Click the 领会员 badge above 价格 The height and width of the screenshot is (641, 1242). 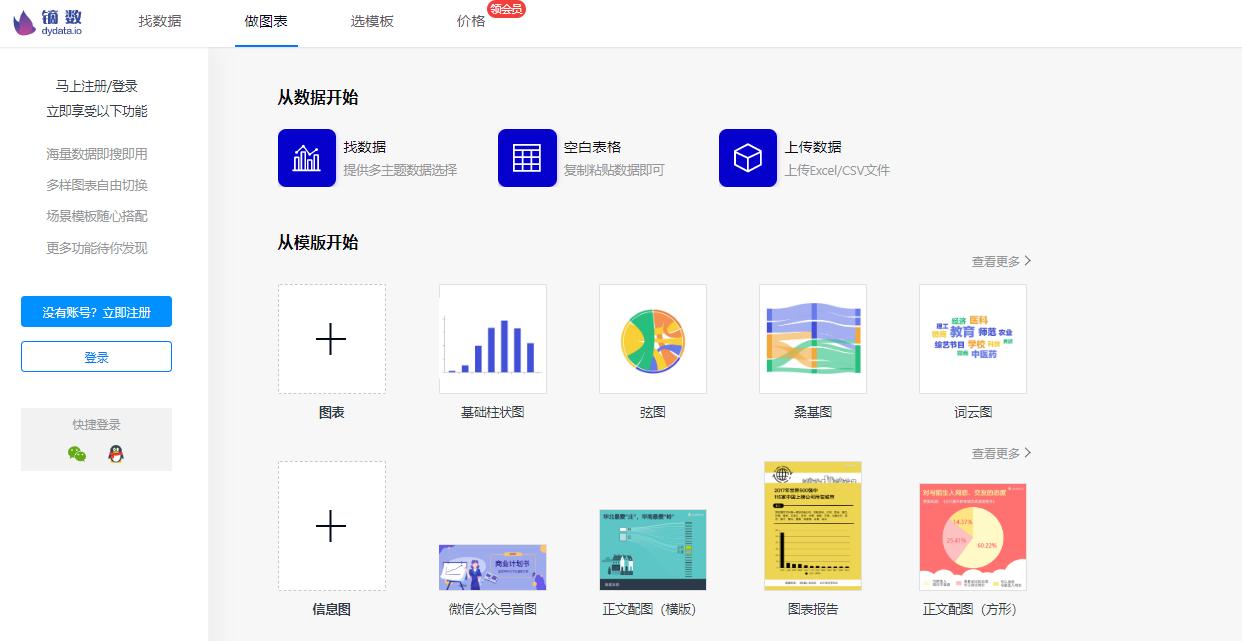[506, 8]
